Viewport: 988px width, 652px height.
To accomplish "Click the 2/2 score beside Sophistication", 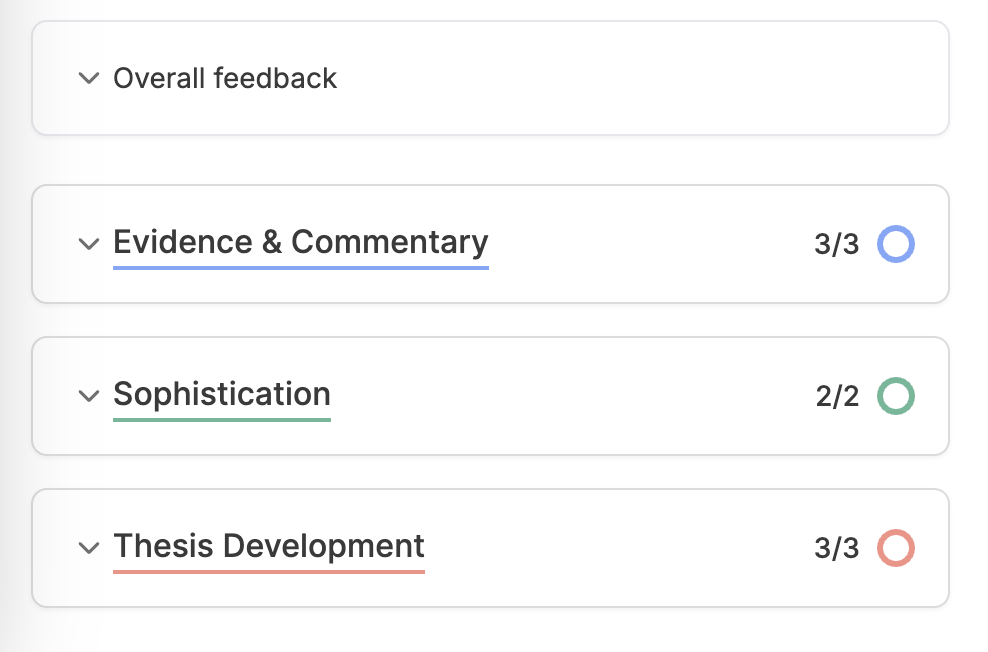I will click(835, 395).
